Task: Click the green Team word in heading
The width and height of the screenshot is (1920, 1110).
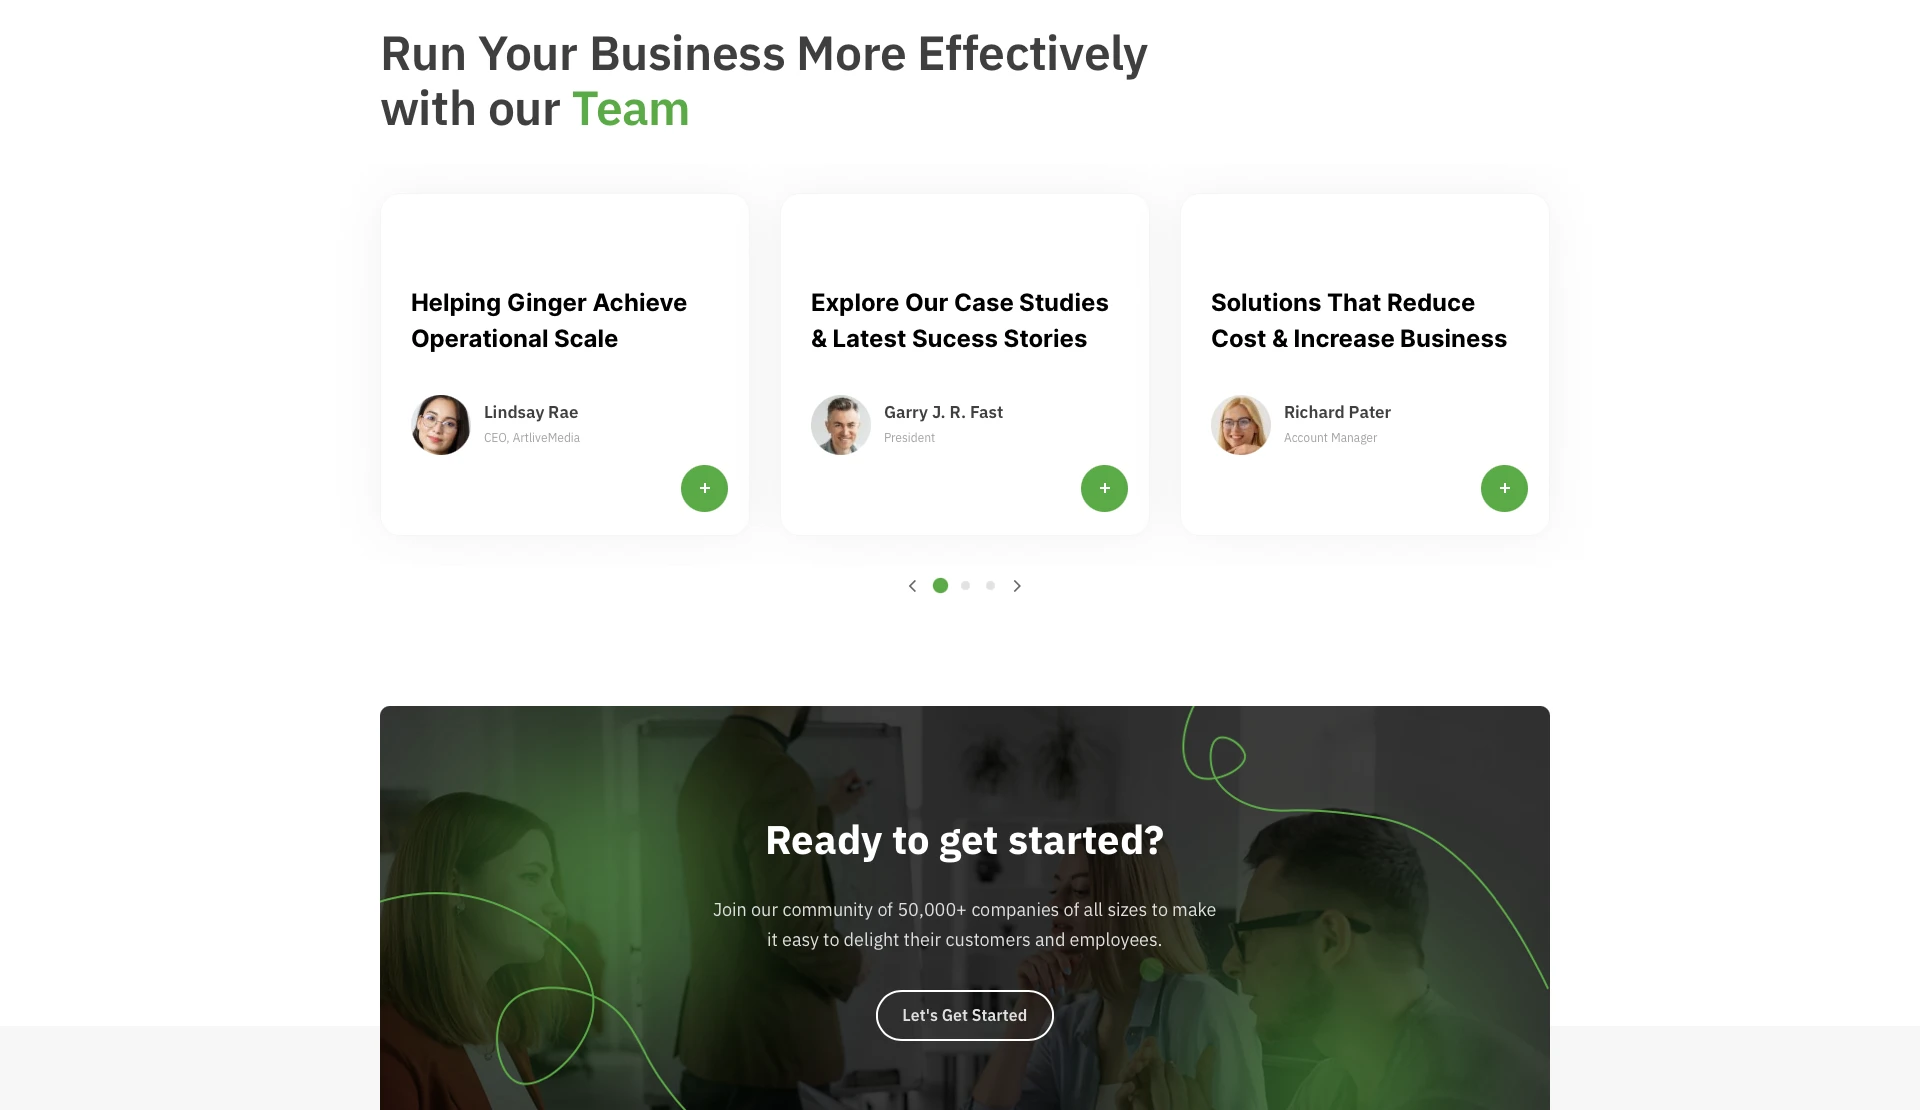Action: click(630, 109)
